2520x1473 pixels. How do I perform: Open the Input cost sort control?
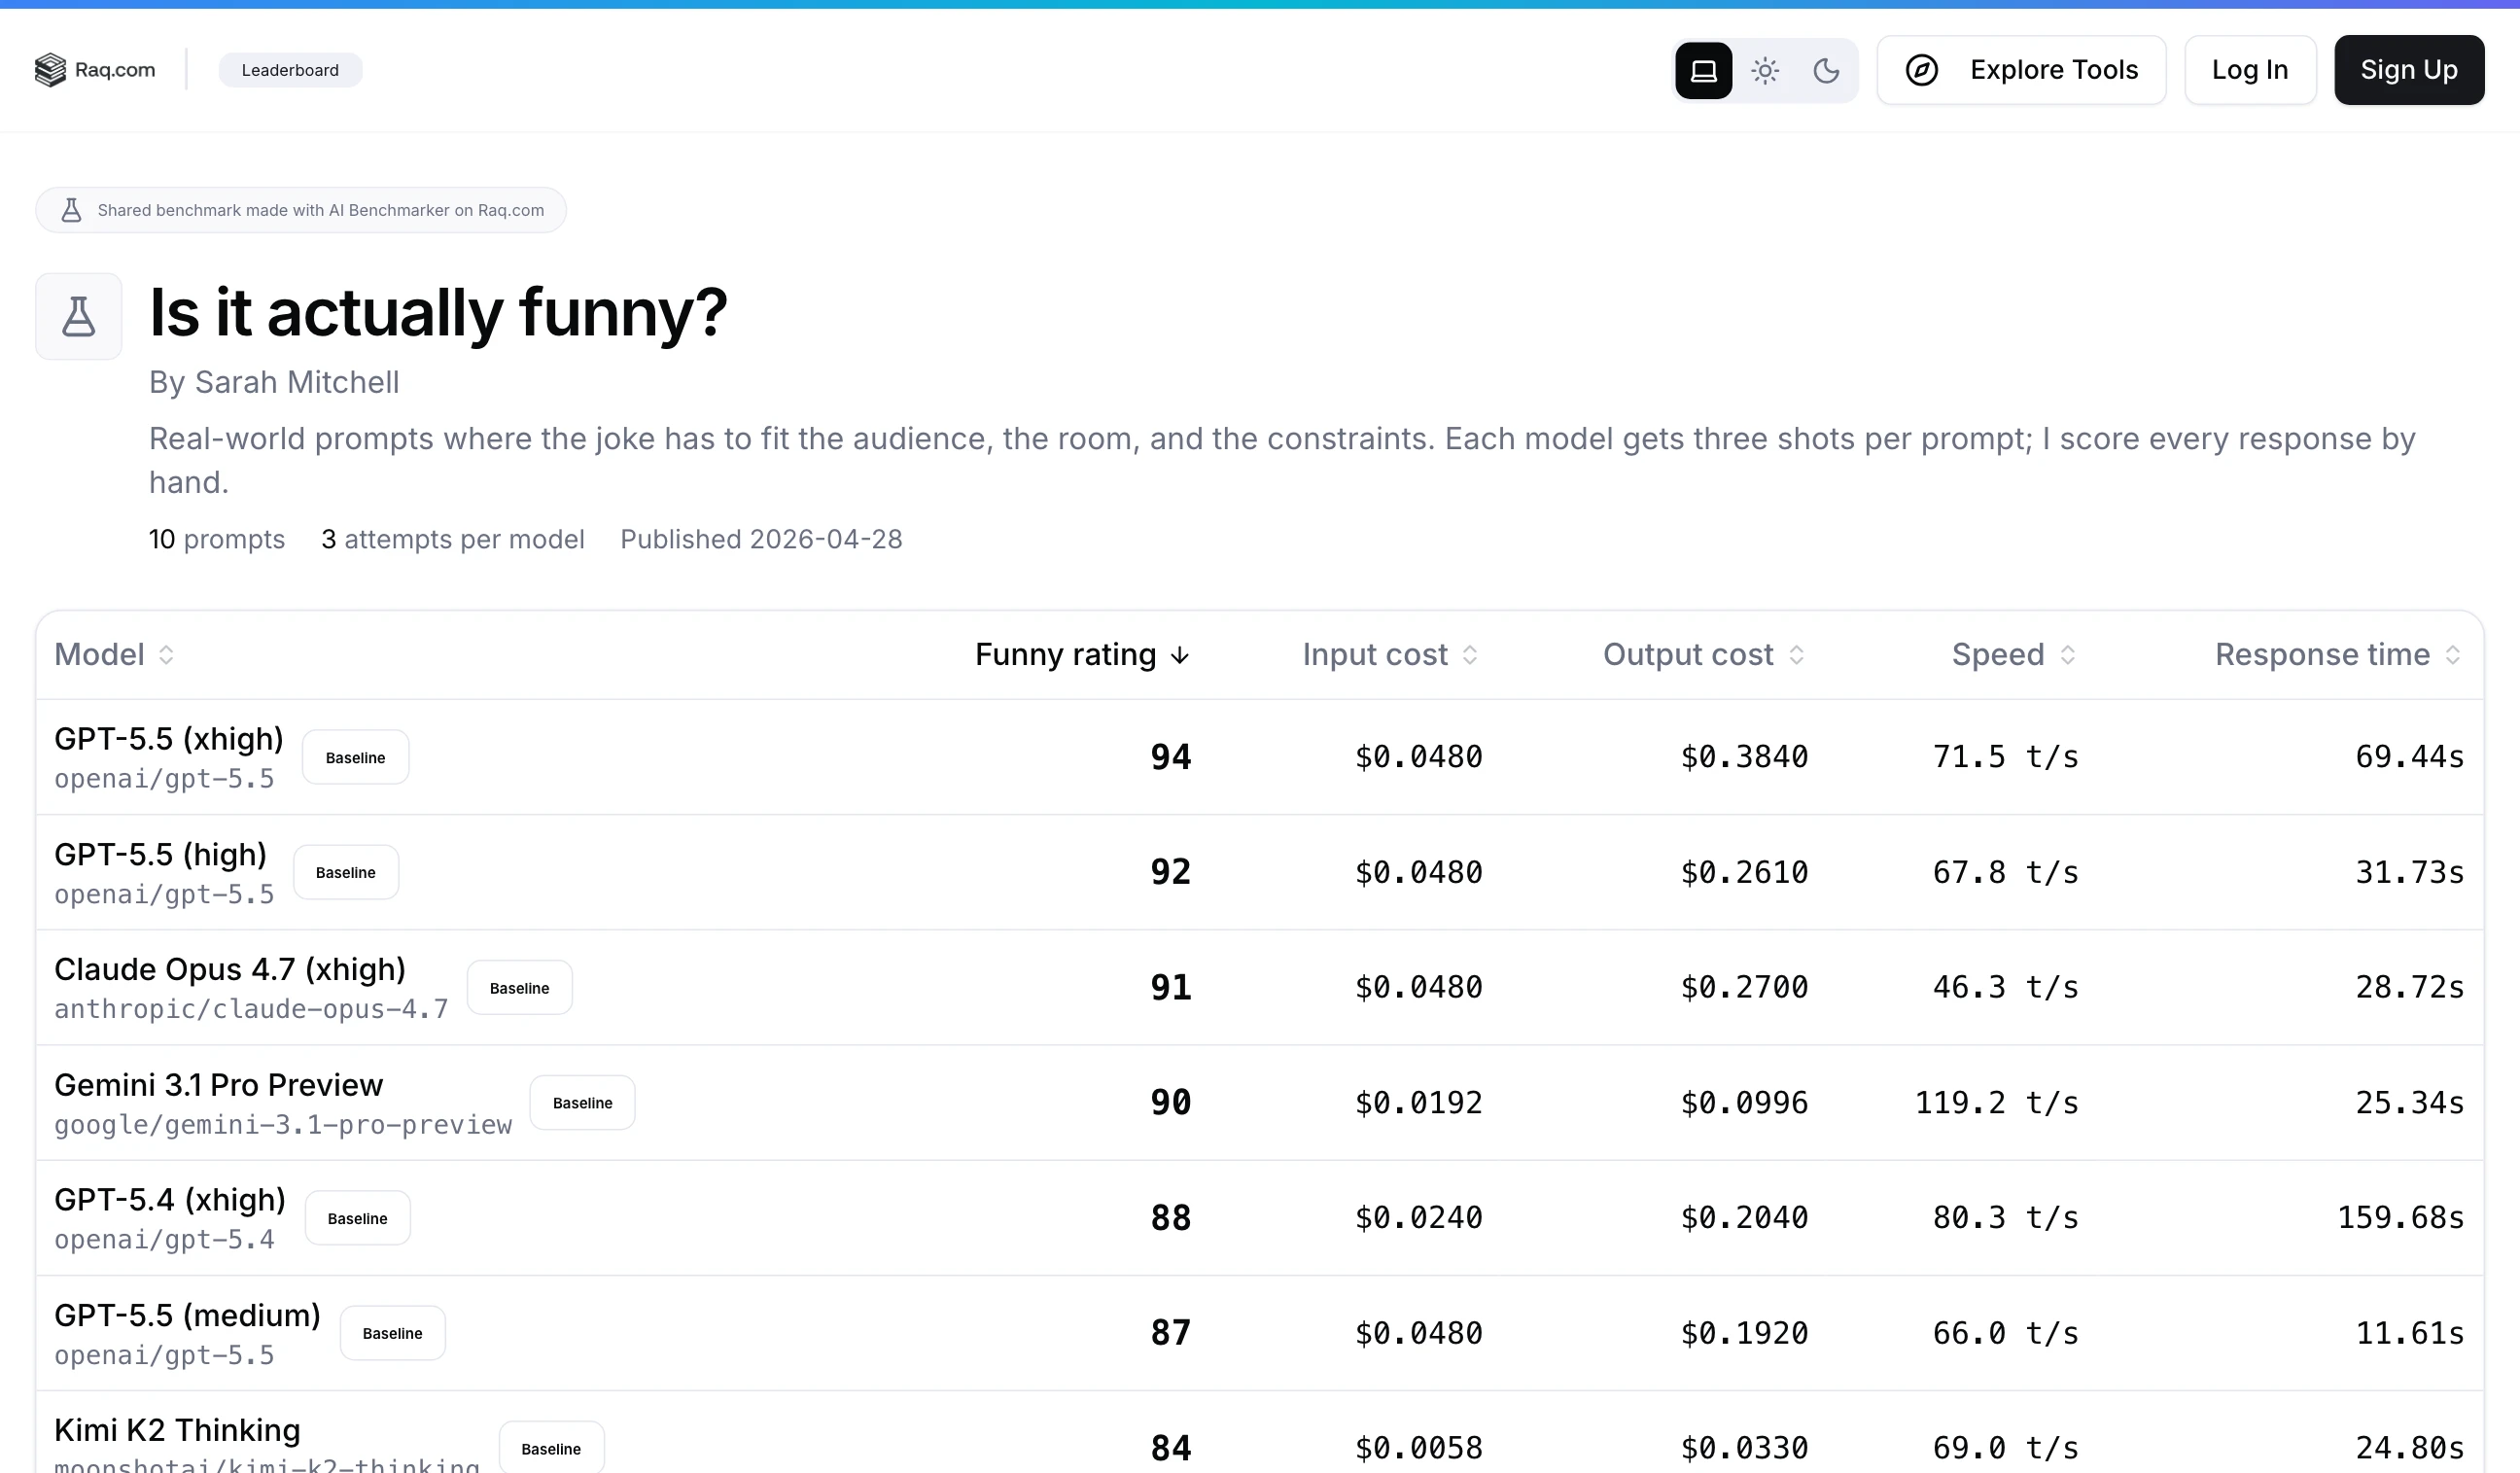pos(1470,655)
